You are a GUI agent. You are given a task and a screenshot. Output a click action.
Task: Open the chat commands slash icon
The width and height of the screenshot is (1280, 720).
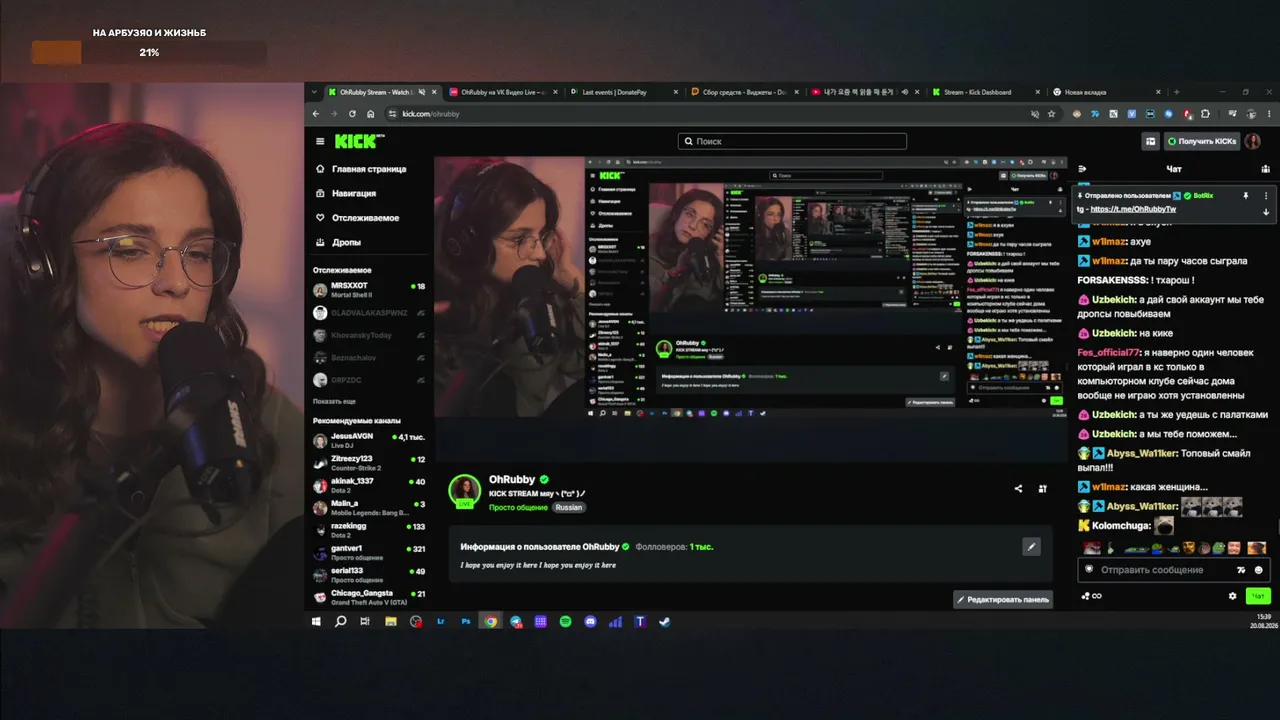1241,570
